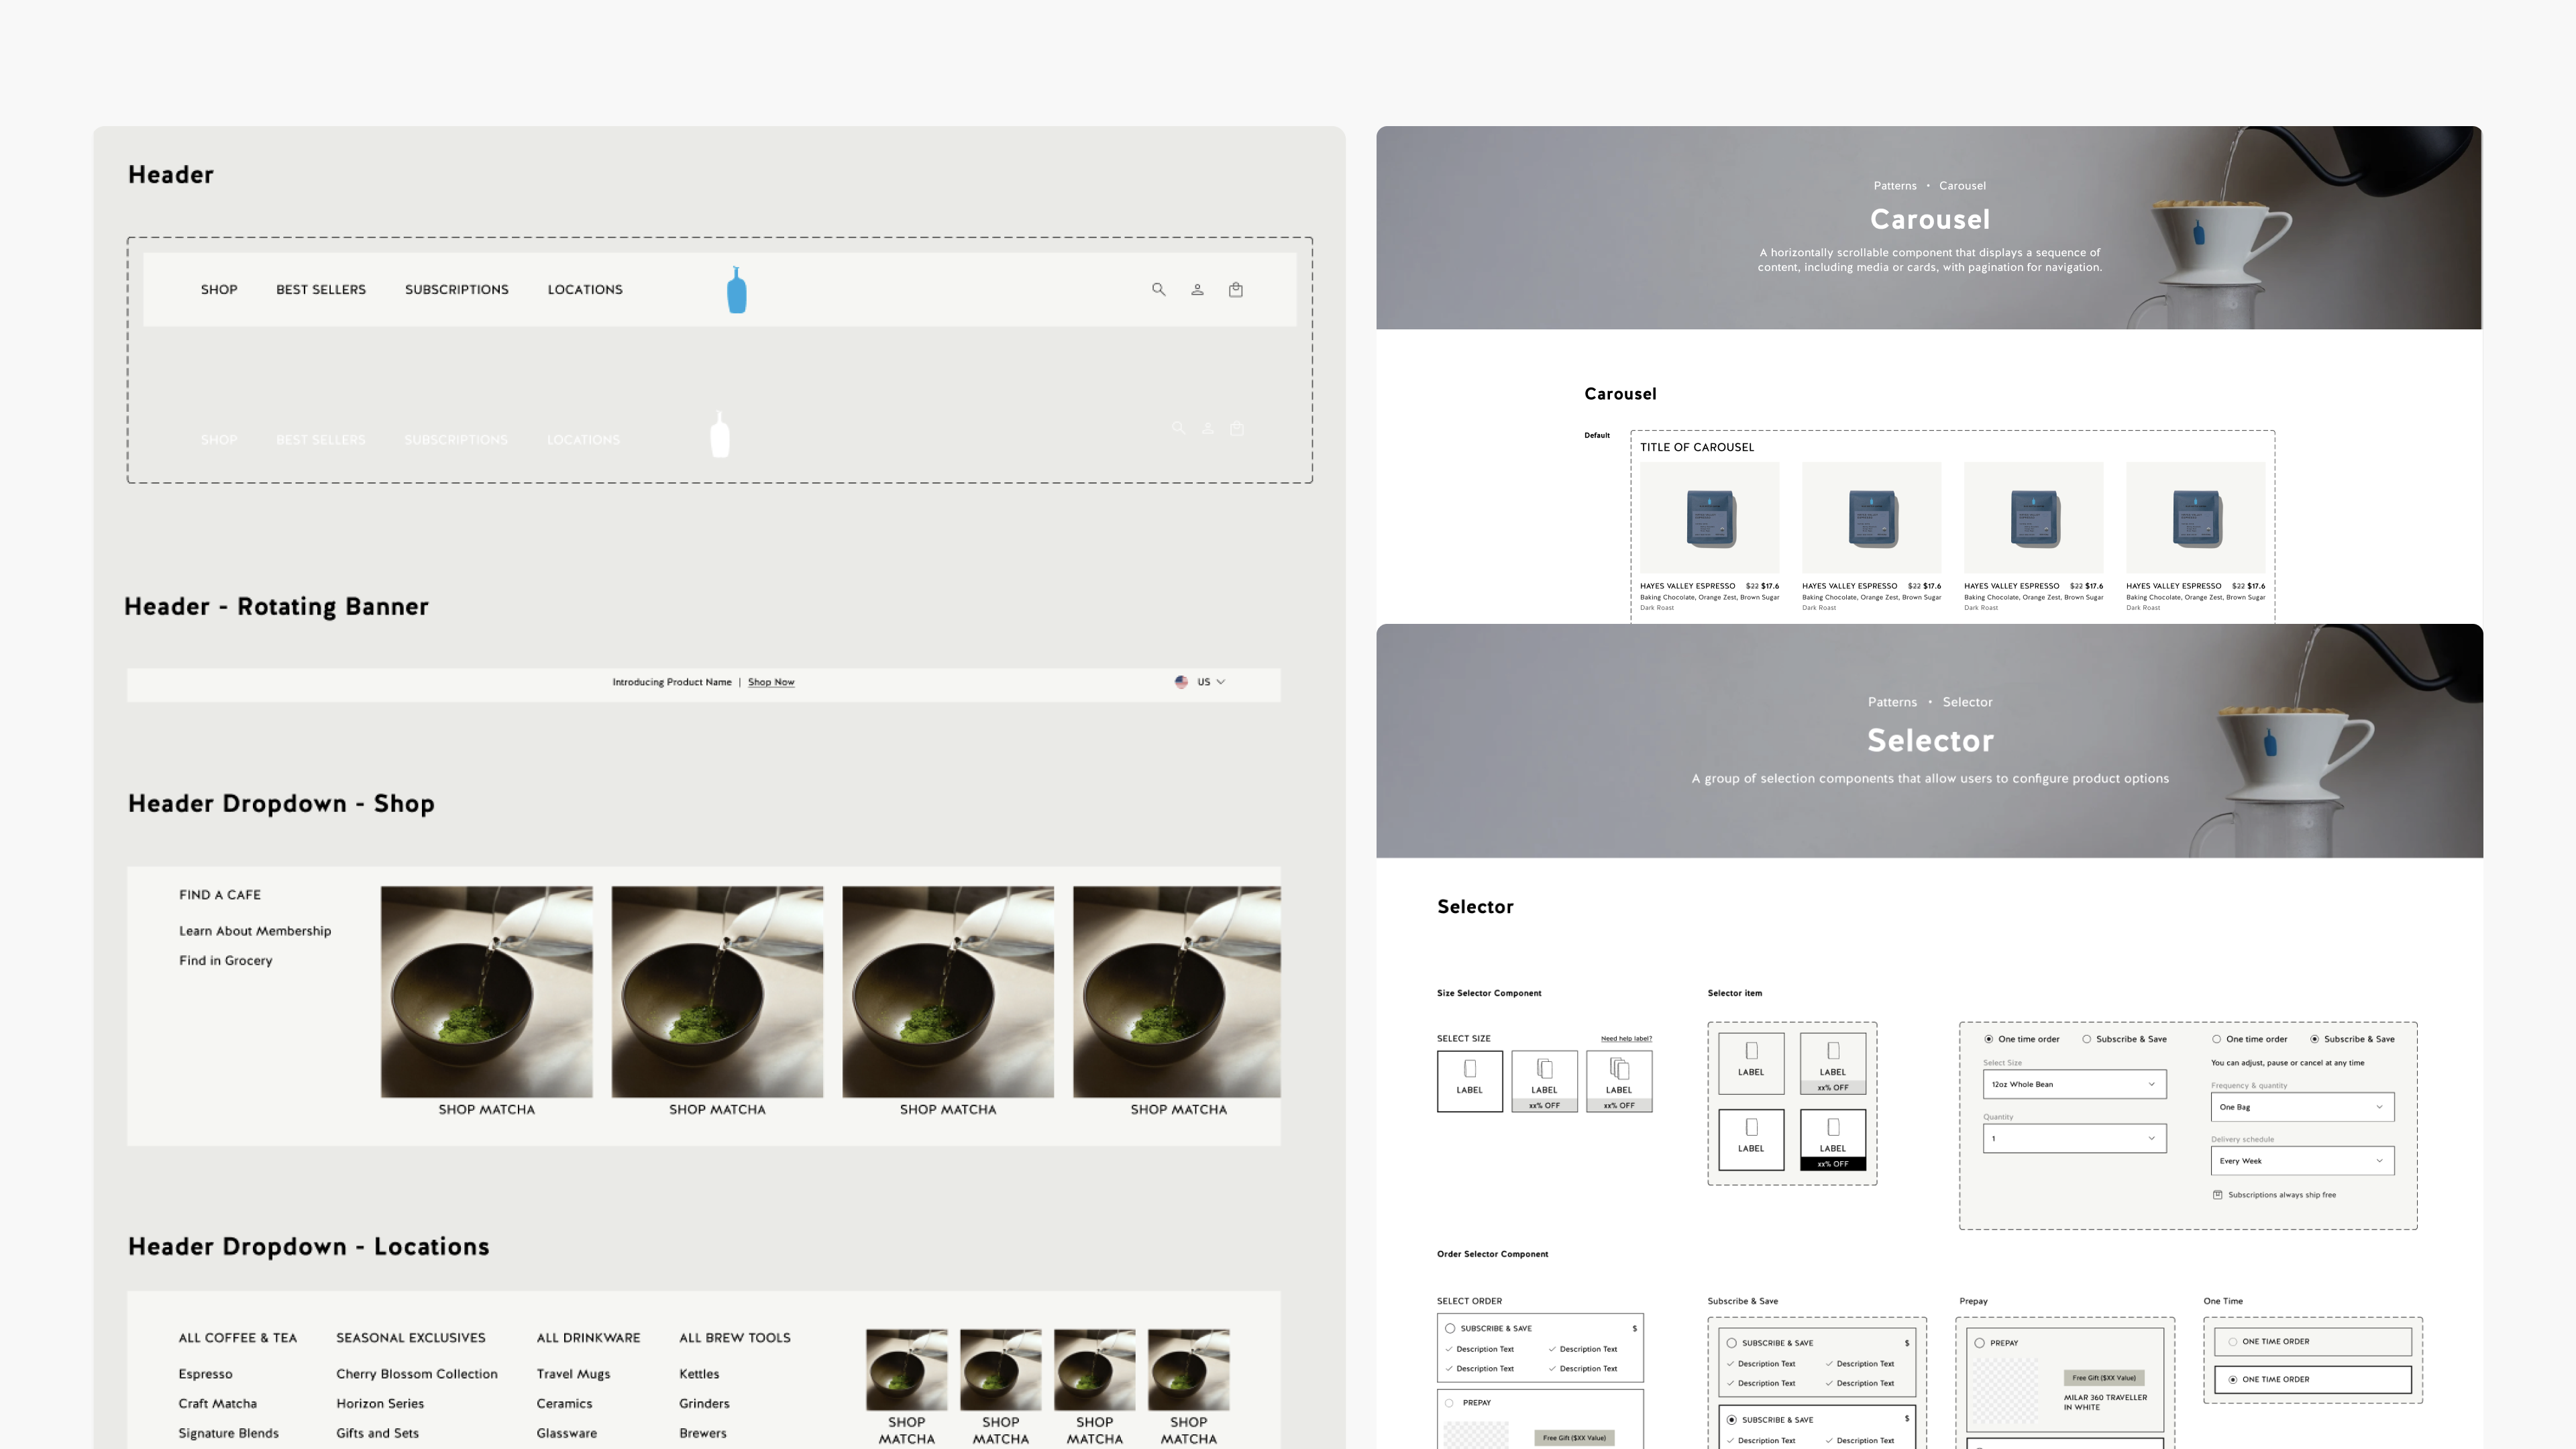Screen dimensions: 2576x1449
Task: Click the Craft Matcha link
Action: 218,1404
